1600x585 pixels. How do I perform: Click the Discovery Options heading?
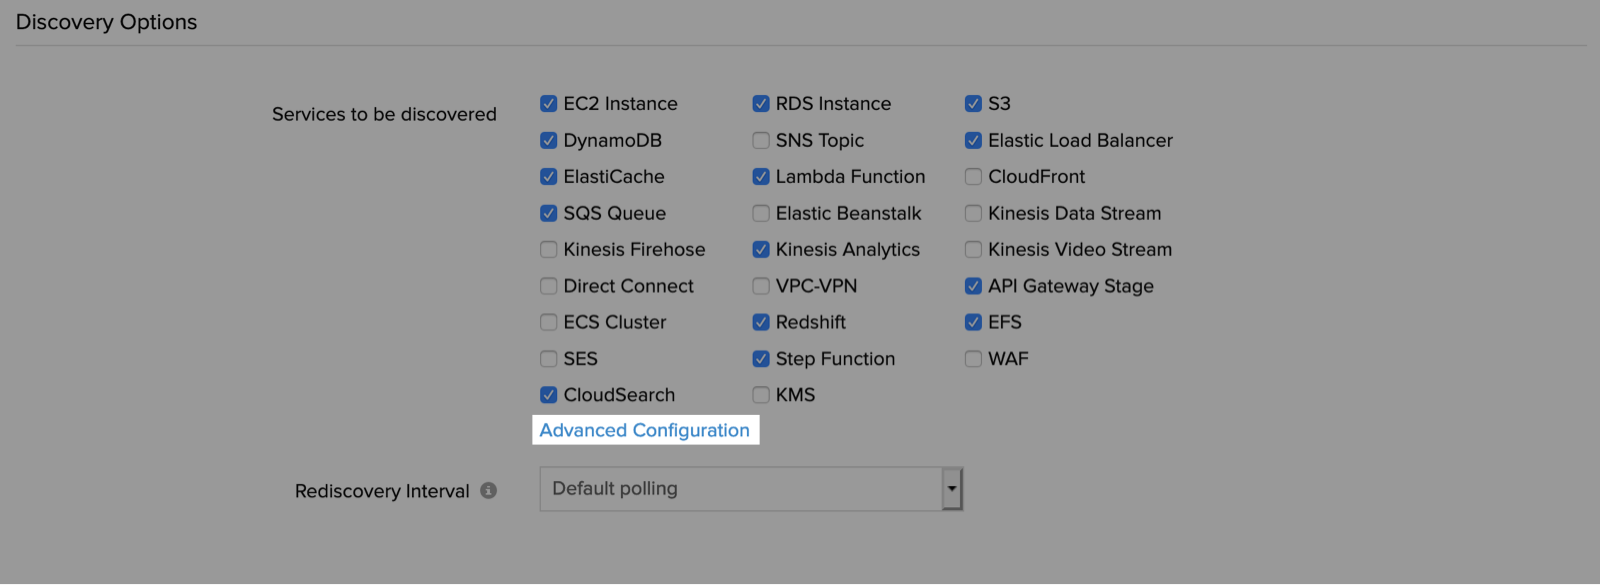107,22
